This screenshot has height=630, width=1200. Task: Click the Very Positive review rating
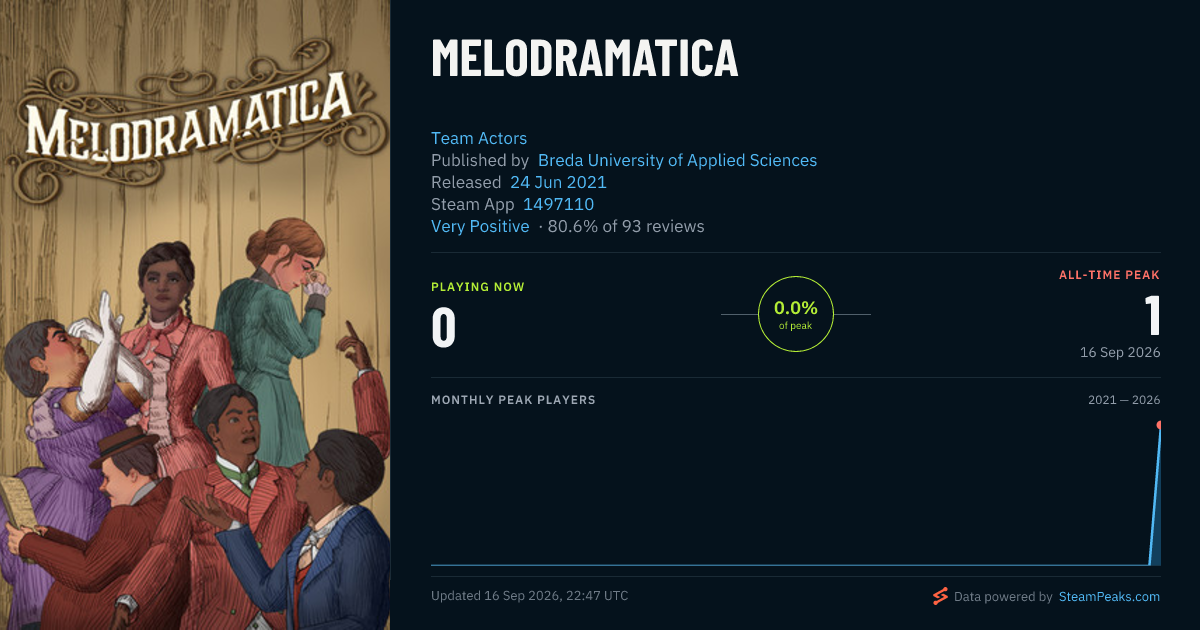[480, 226]
